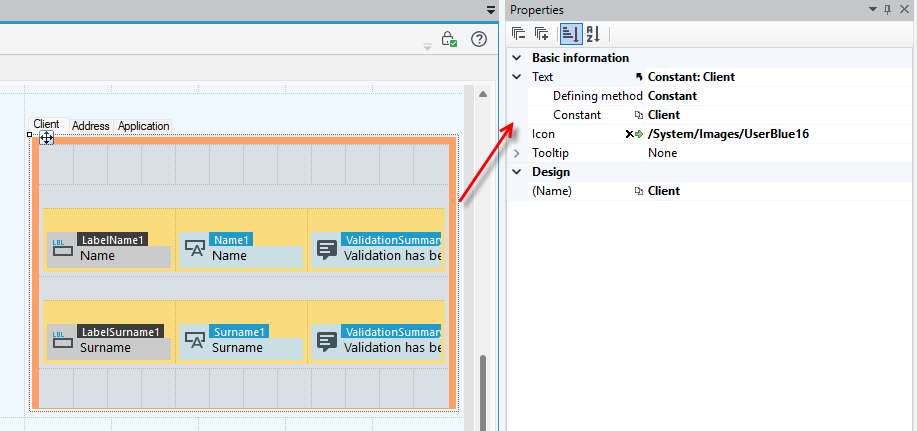Click the LBL icon of LabelSurname1
The image size is (917, 431).
(x=63, y=340)
